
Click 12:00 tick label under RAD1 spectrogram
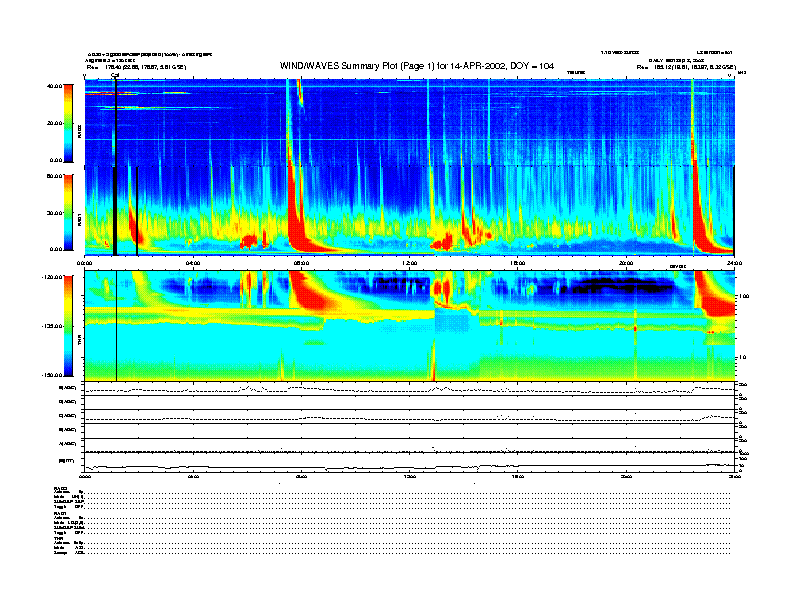click(x=410, y=263)
